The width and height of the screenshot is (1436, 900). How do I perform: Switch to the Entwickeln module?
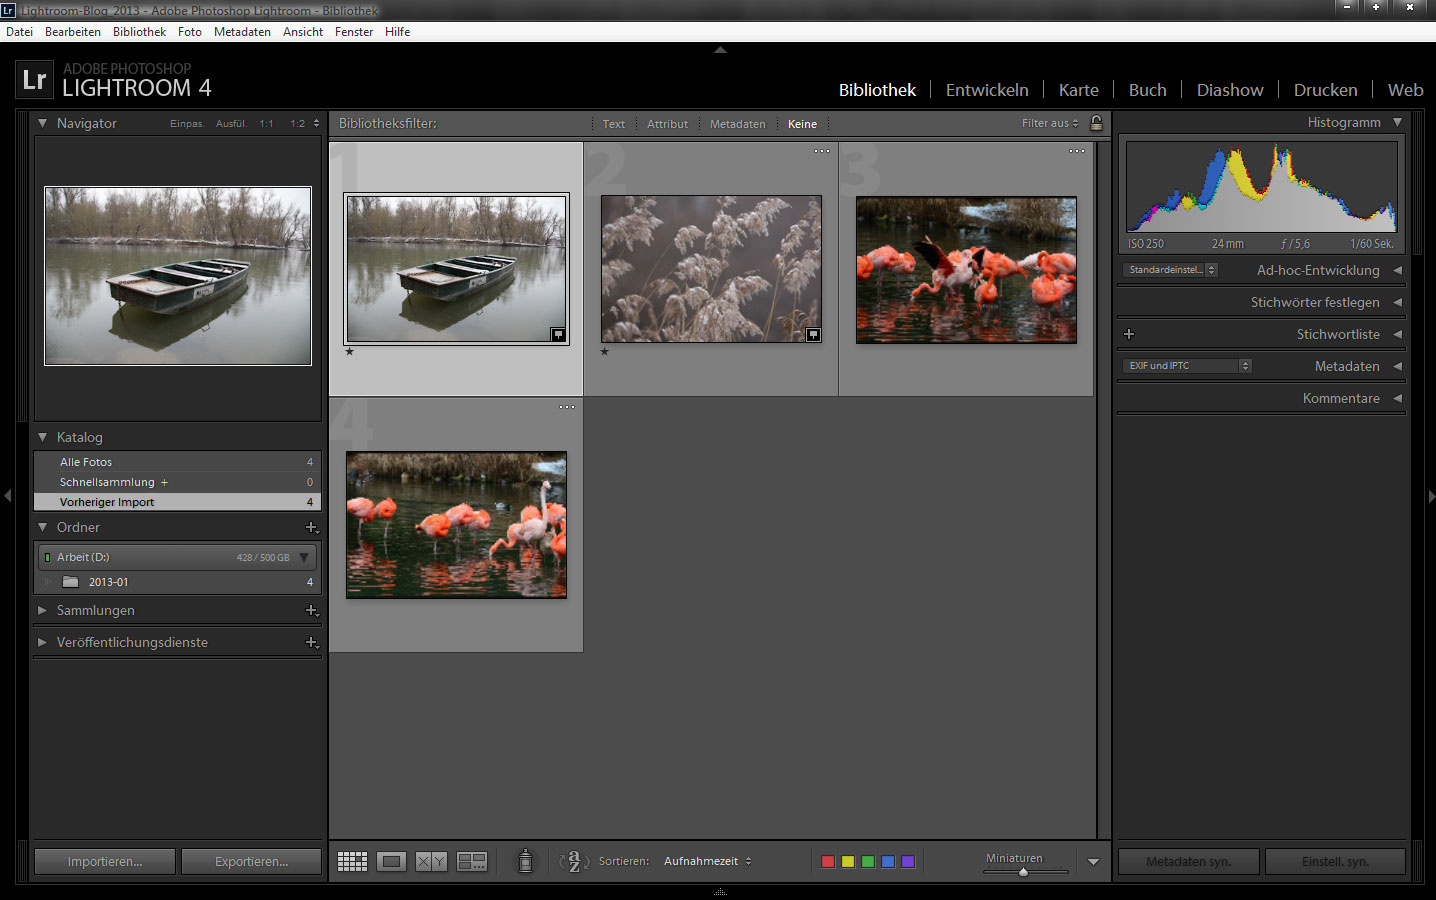tap(986, 90)
